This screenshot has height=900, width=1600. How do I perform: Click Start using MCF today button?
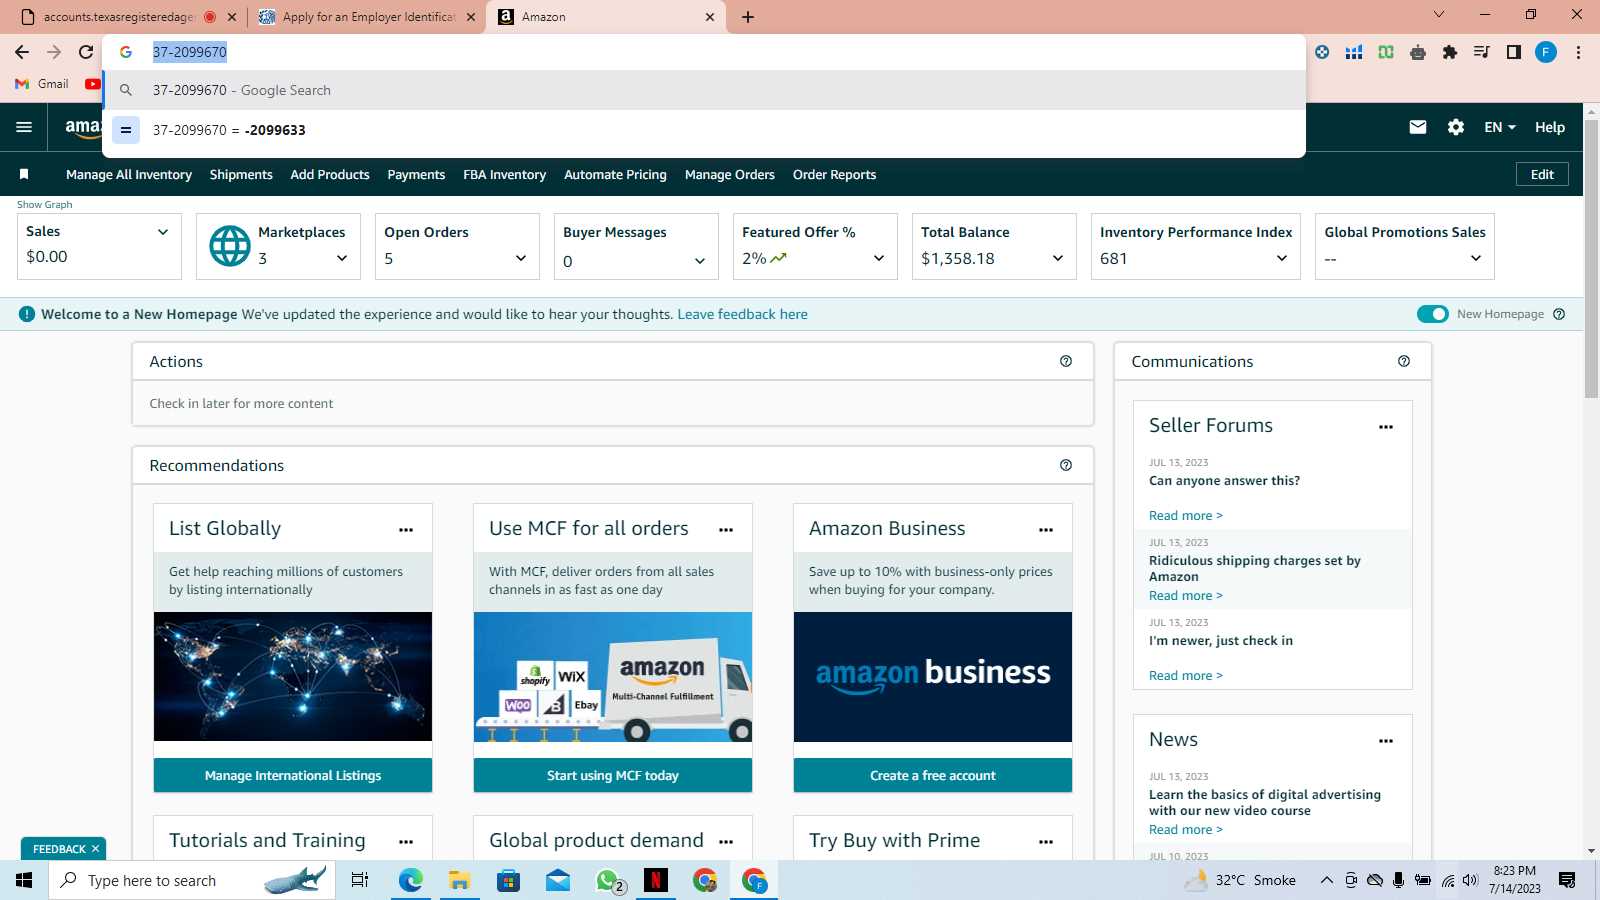coord(613,775)
